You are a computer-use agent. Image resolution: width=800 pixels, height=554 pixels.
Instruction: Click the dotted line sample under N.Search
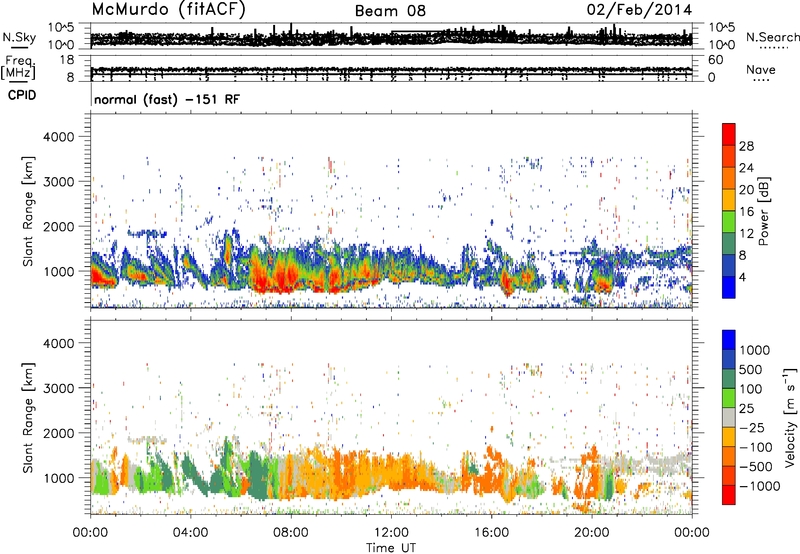(774, 48)
